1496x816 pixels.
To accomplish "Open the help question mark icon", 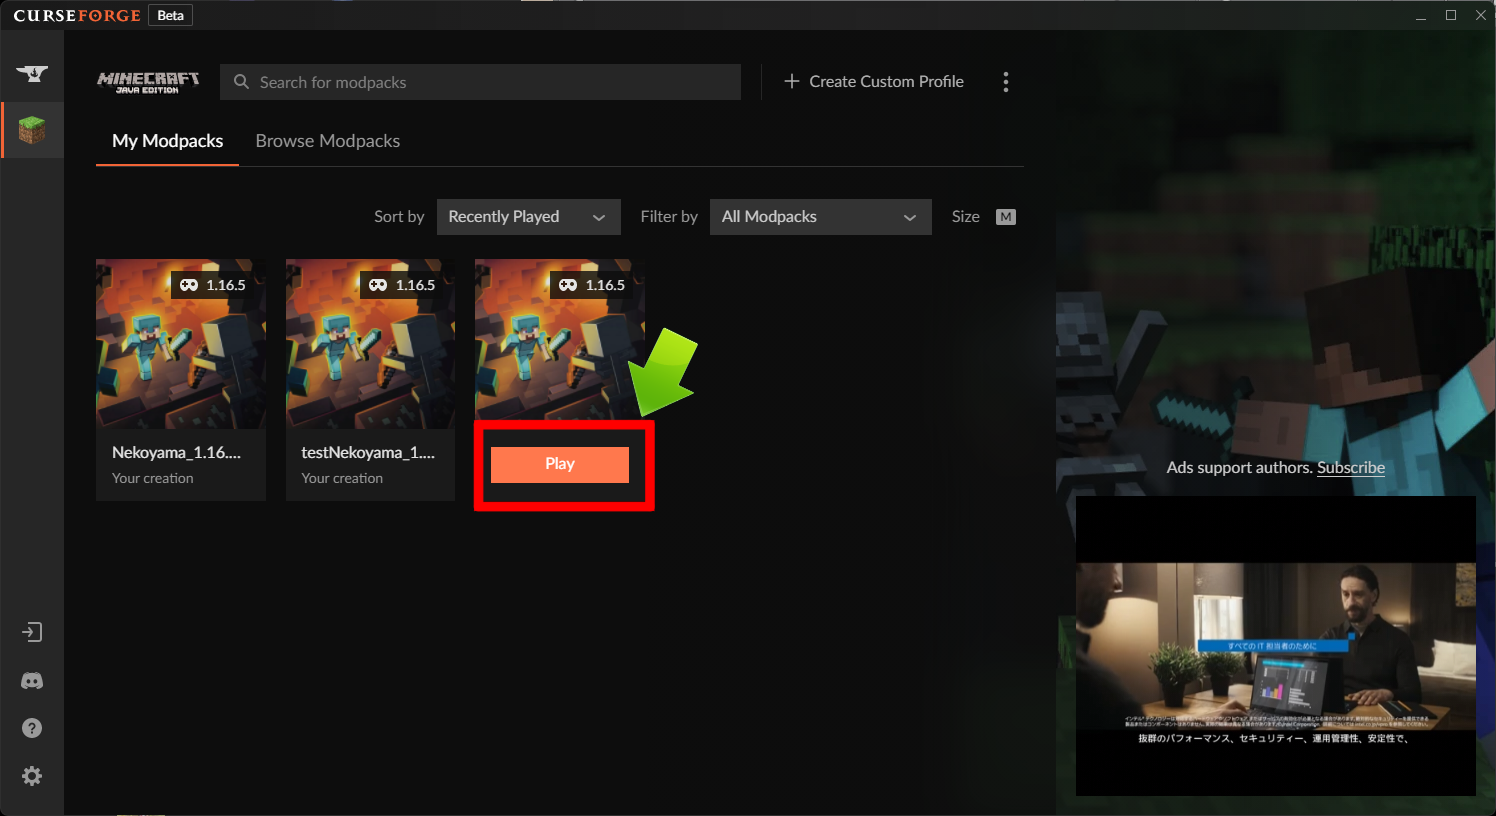I will coord(32,728).
